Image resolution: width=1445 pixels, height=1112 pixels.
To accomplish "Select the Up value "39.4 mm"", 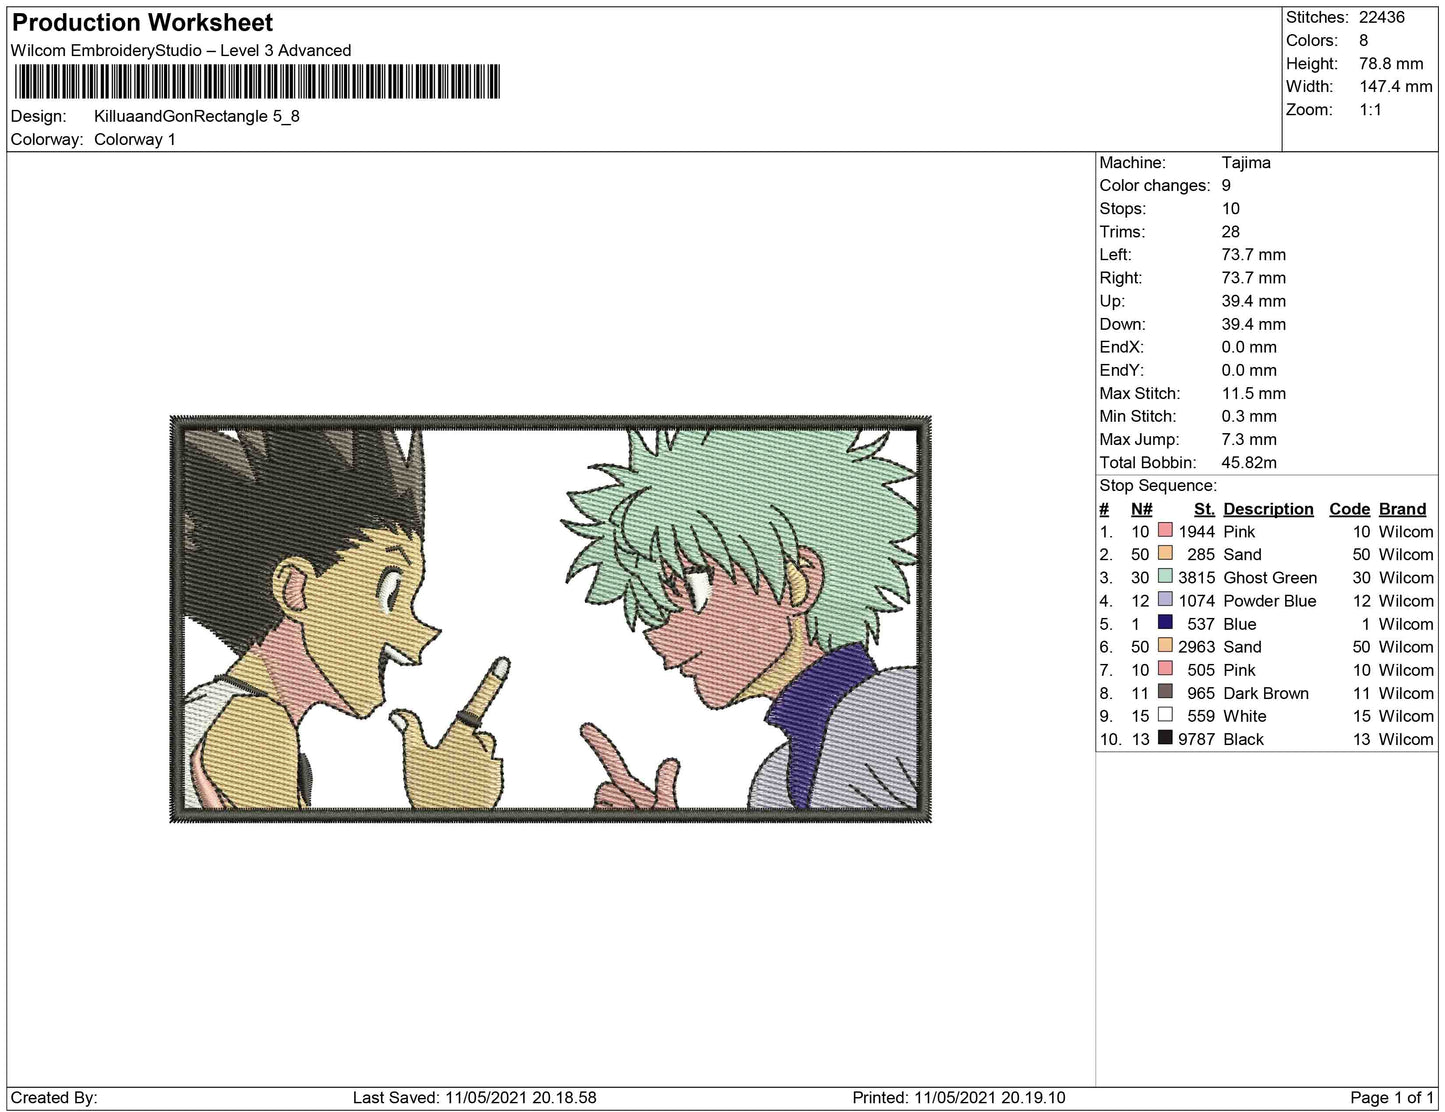I will pos(1254,300).
